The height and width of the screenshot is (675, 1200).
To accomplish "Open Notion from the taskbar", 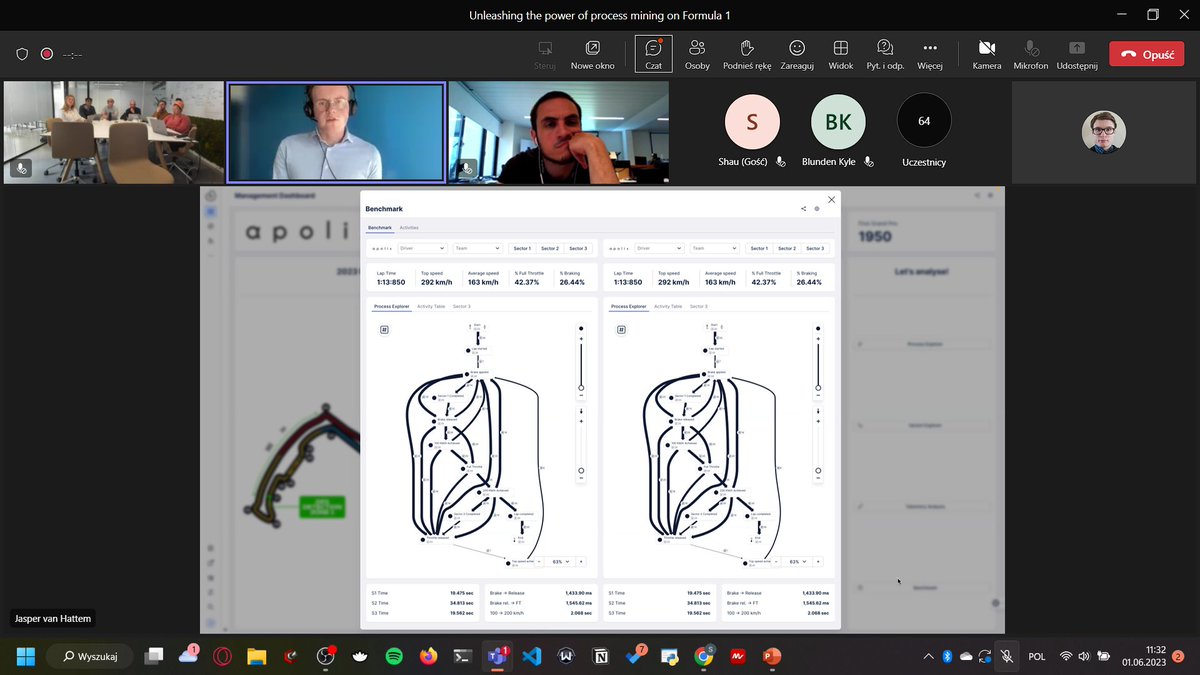I will pyautogui.click(x=601, y=656).
